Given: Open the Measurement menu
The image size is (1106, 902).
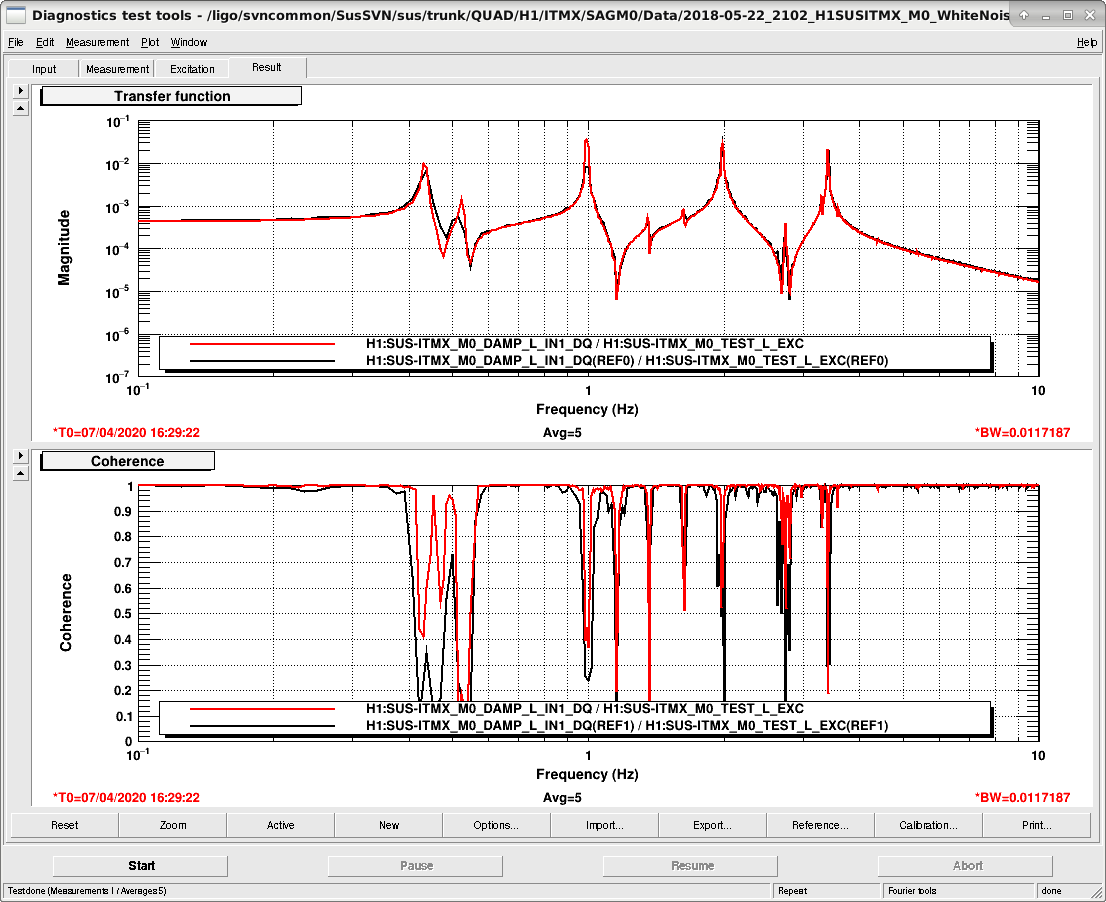Looking at the screenshot, I should (97, 42).
